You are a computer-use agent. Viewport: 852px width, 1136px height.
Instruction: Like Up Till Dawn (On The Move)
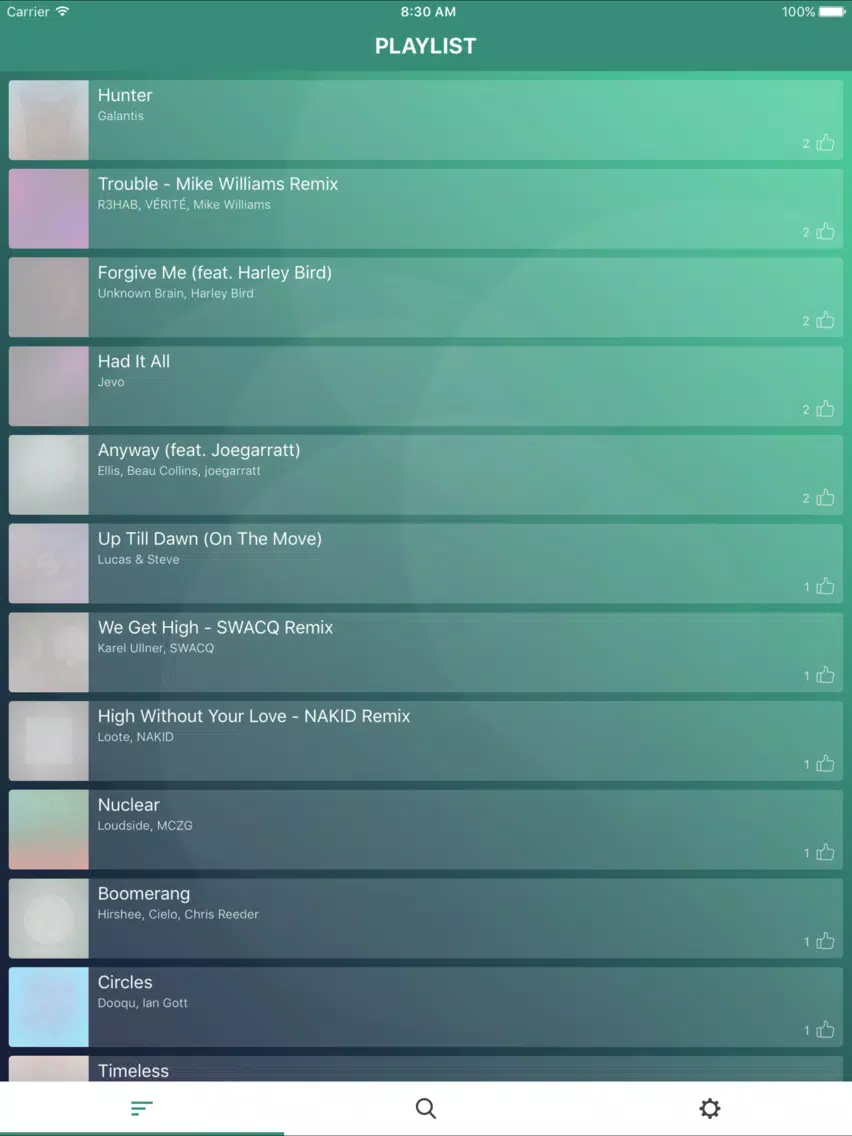825,587
